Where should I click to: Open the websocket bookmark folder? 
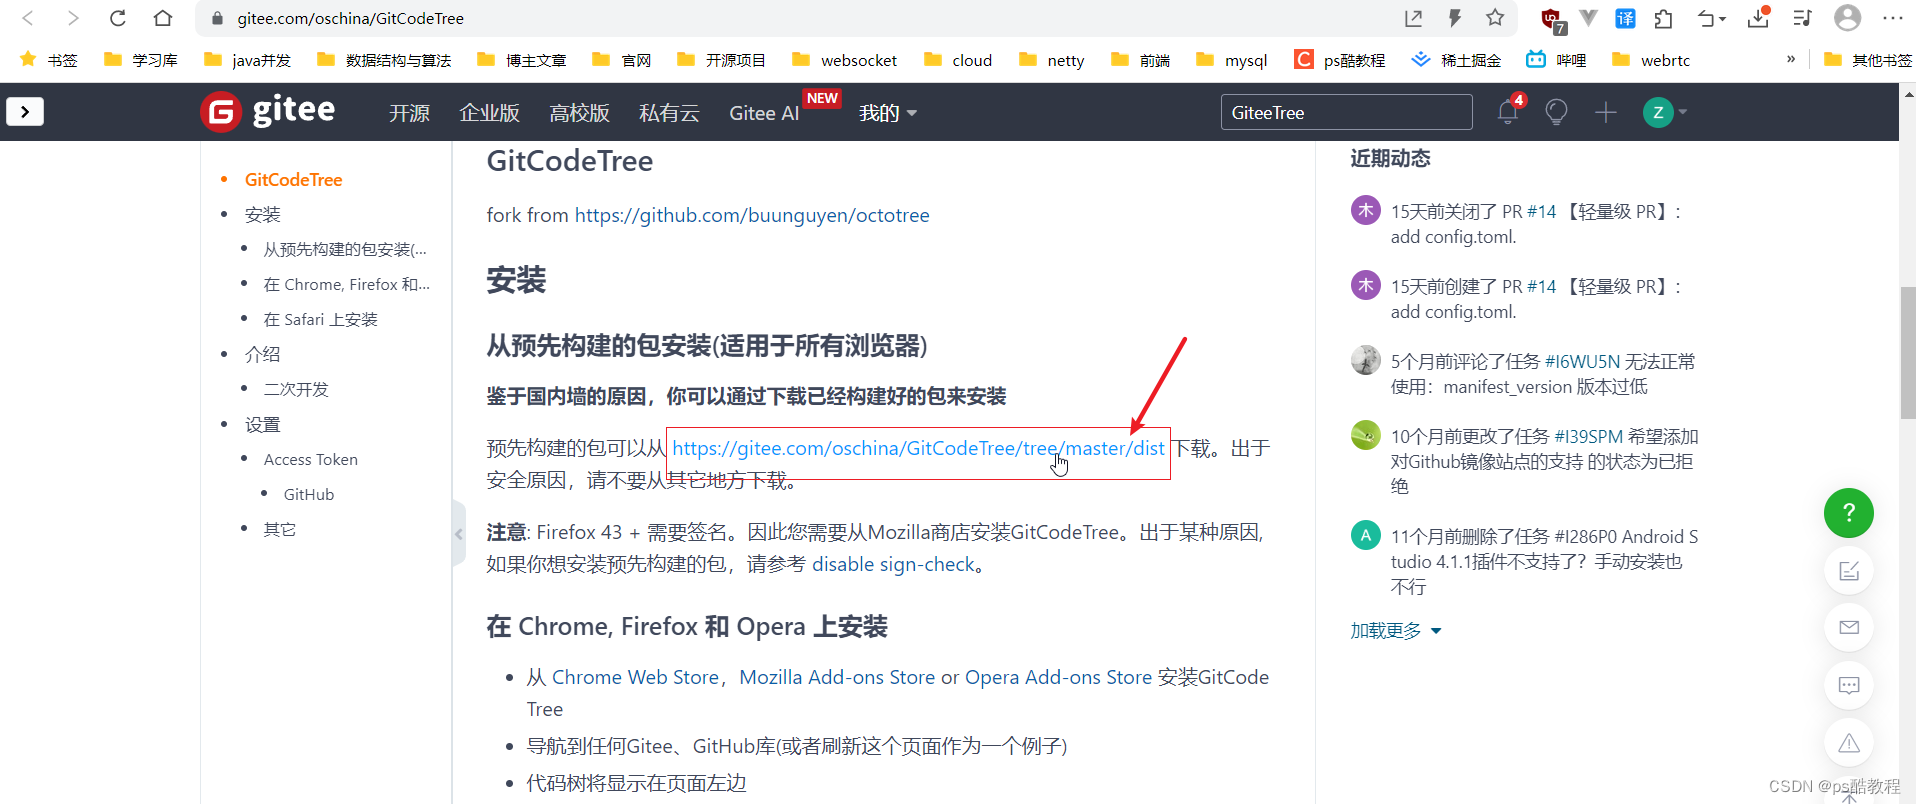pos(844,60)
